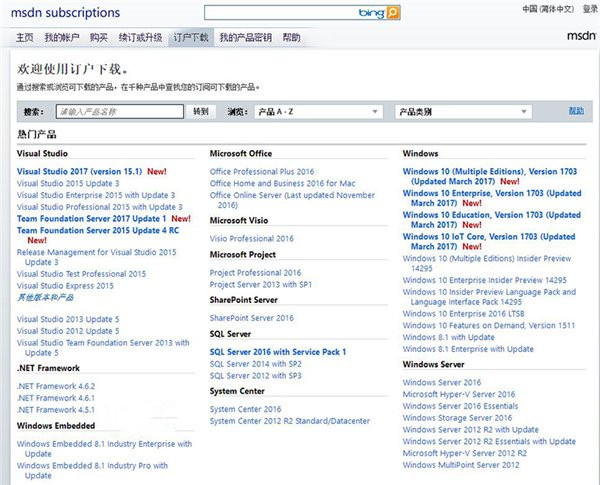This screenshot has width=600, height=485.
Task: Focus the product name search field
Action: click(120, 112)
